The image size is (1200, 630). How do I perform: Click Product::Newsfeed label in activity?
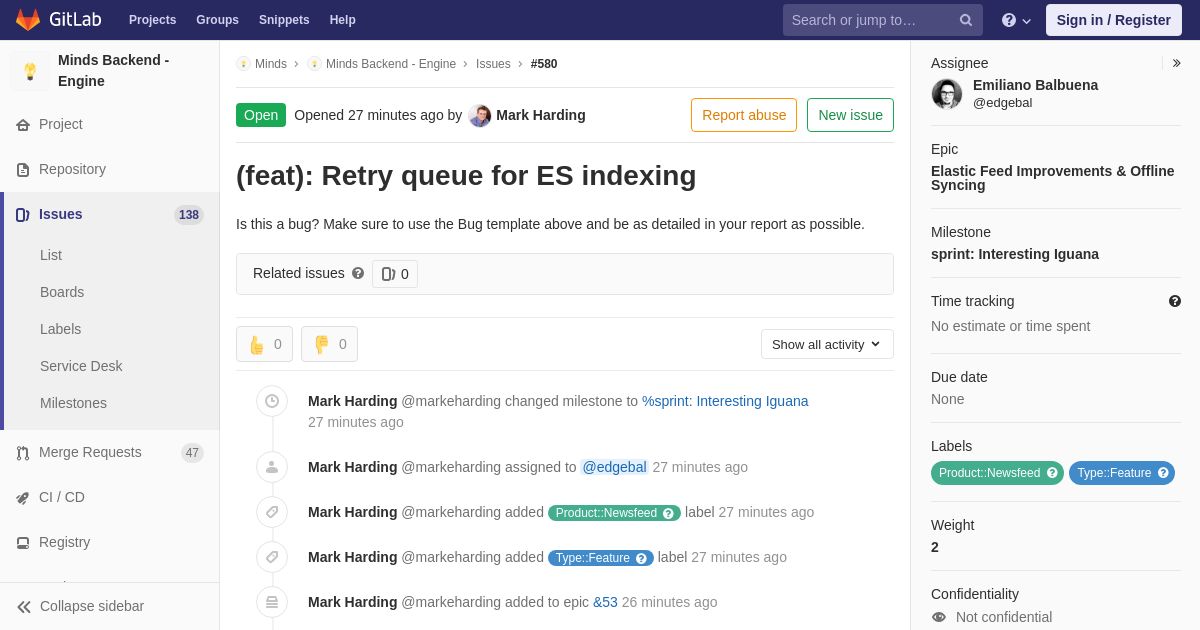coord(614,513)
